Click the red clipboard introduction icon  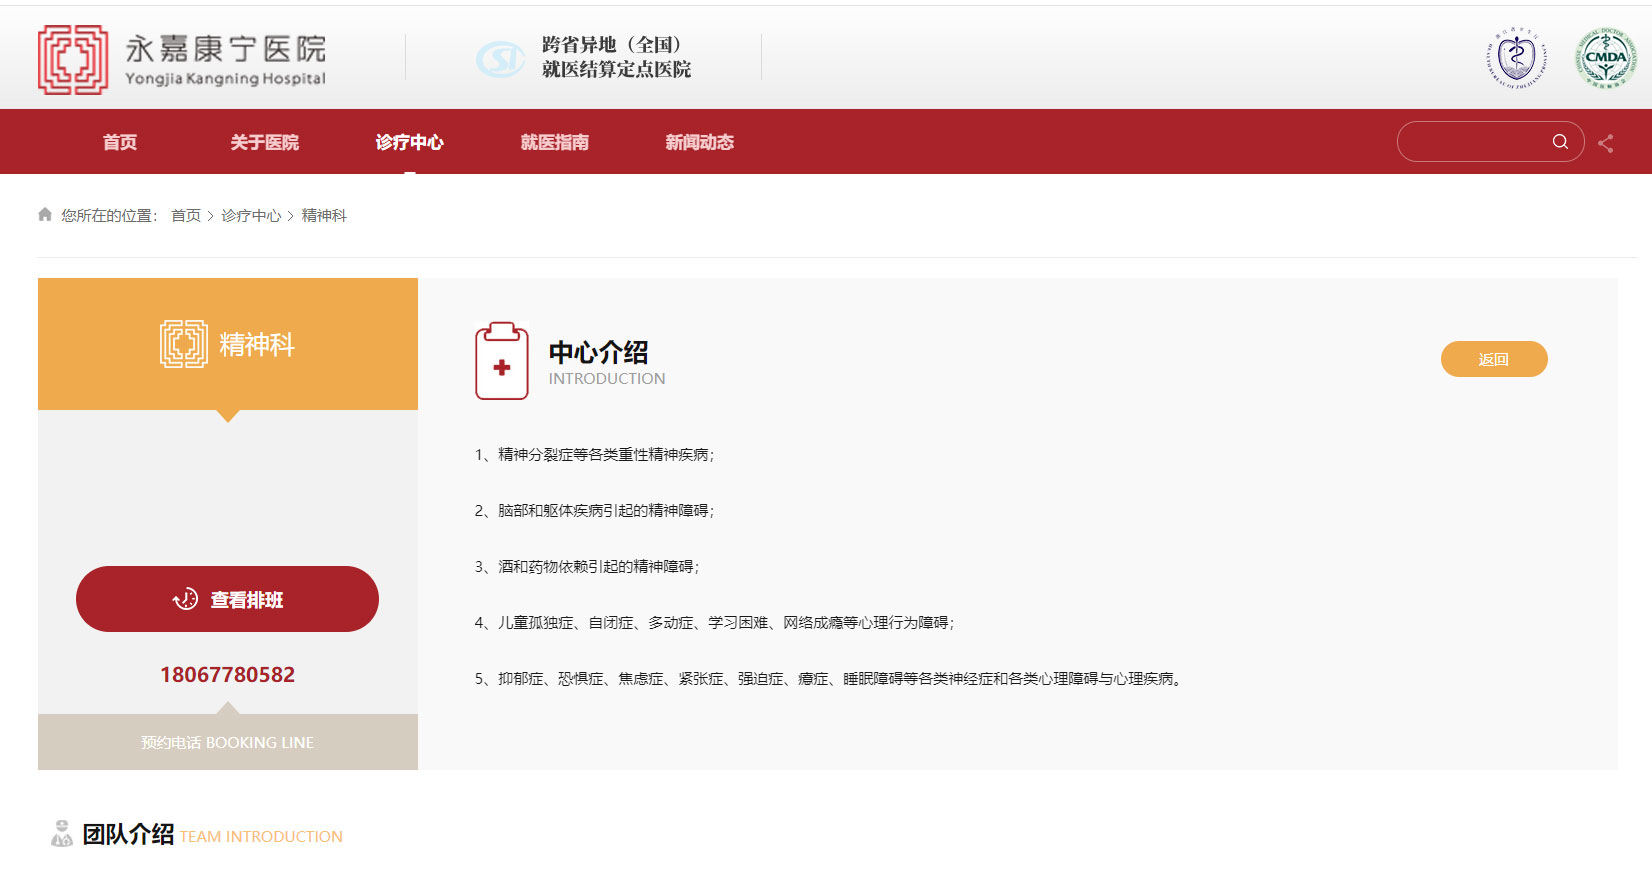coord(502,361)
